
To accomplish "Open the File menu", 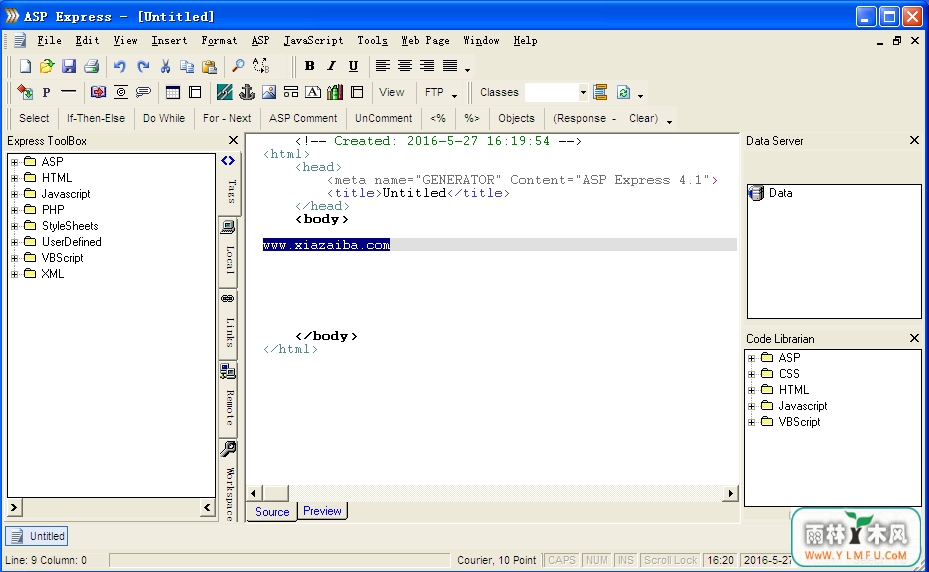I will click(x=49, y=40).
